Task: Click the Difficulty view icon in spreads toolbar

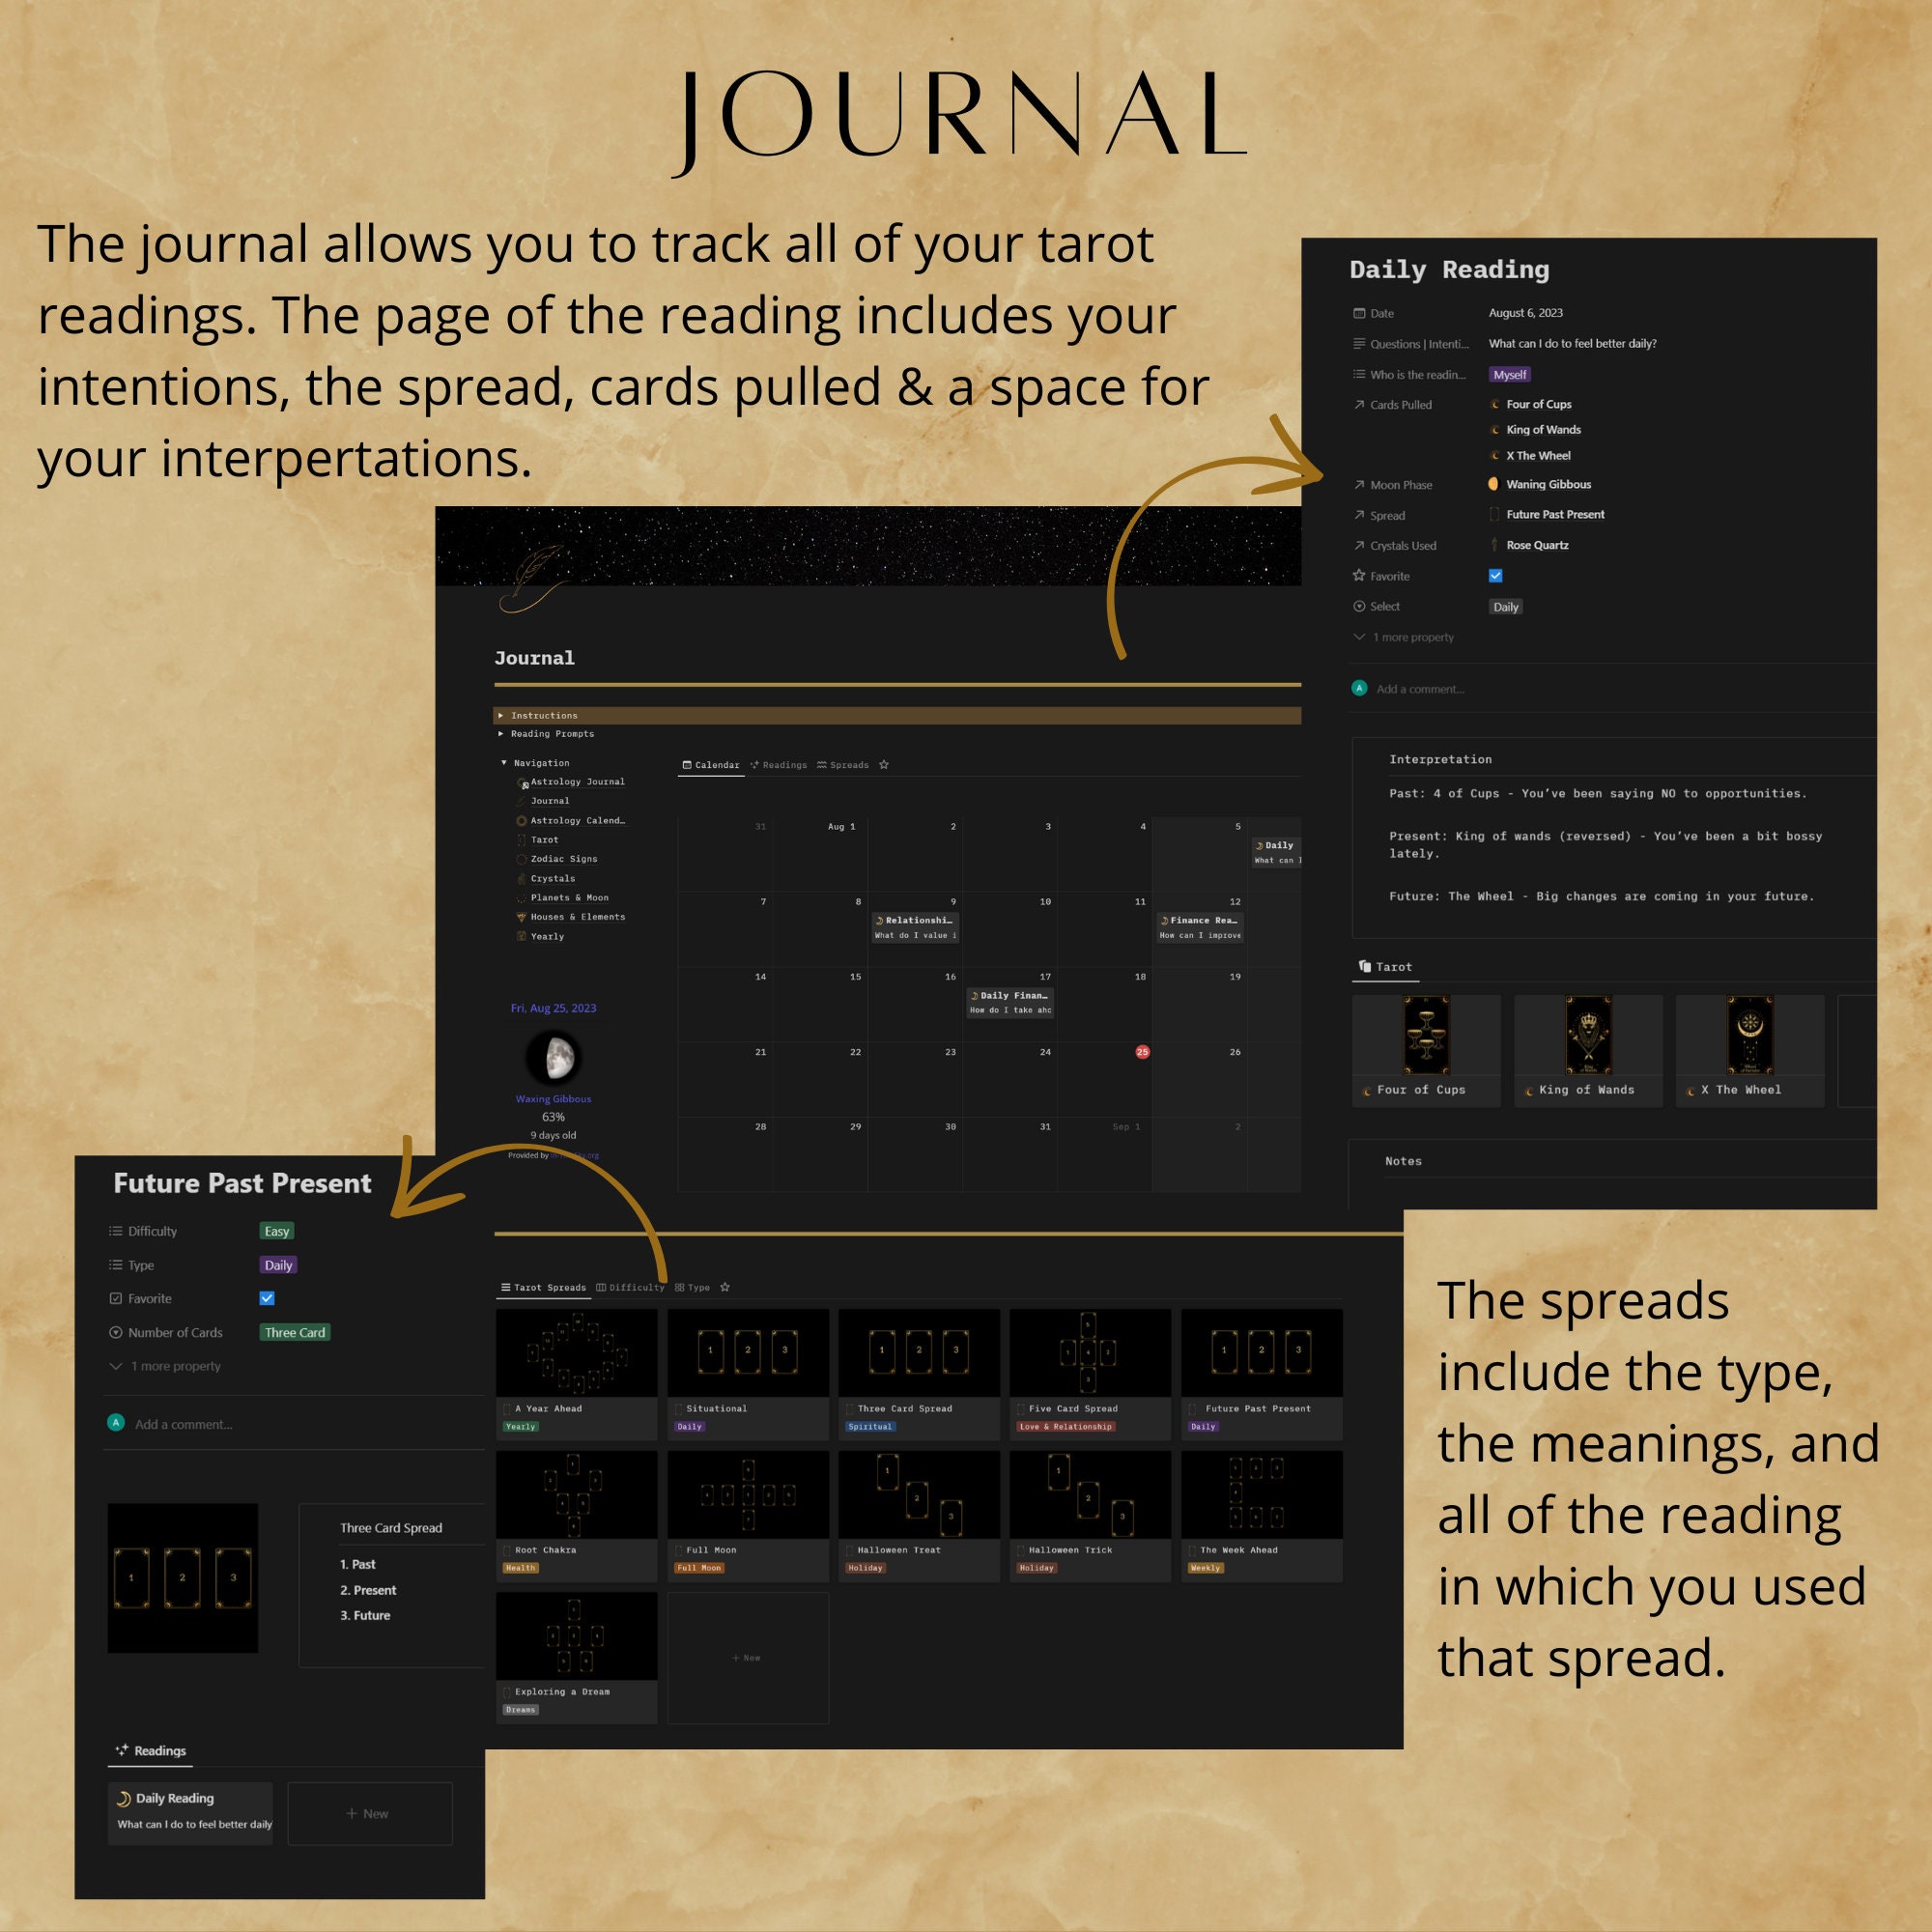Action: [603, 1288]
